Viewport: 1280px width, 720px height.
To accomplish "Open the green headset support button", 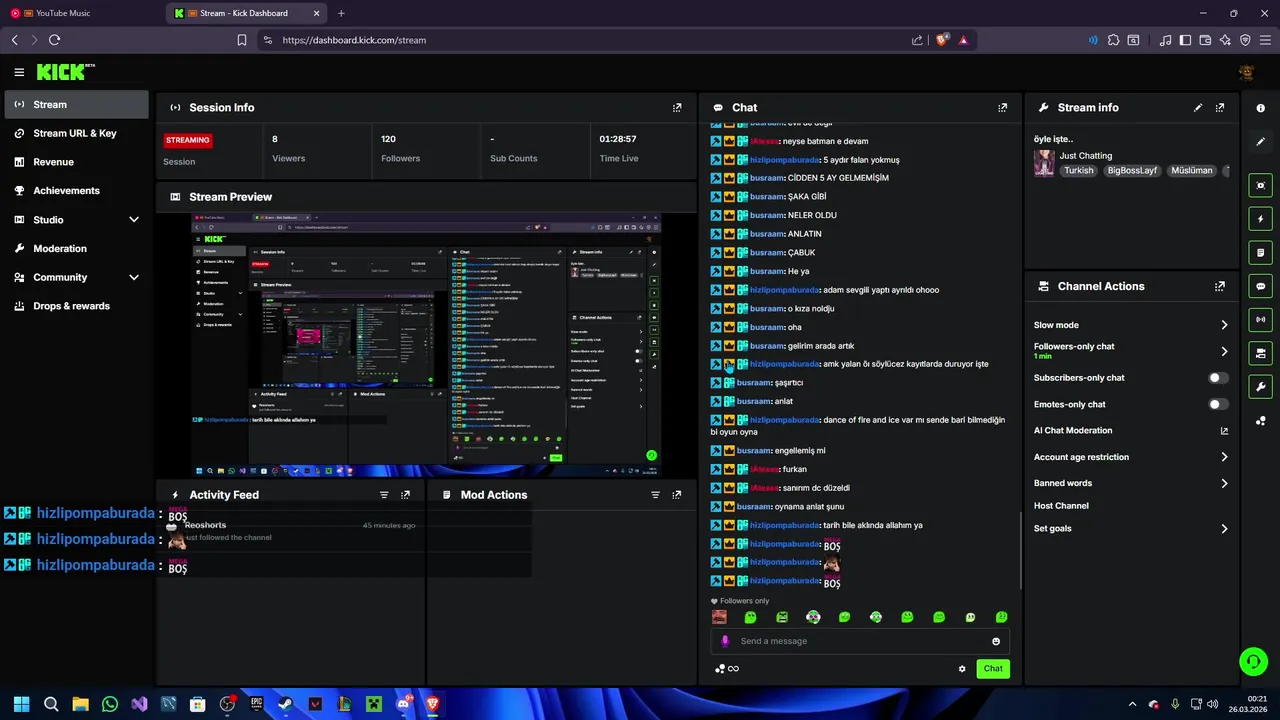I will click(x=1253, y=662).
